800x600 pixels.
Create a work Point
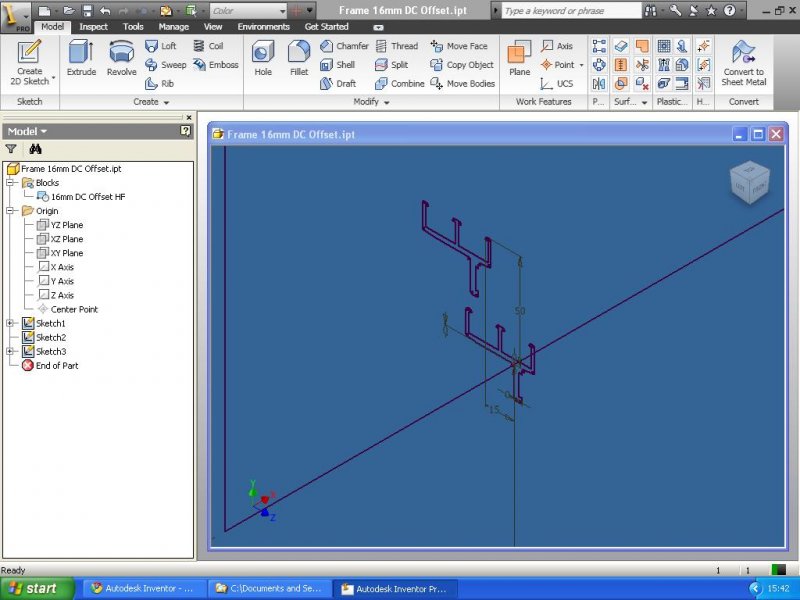tap(557, 65)
